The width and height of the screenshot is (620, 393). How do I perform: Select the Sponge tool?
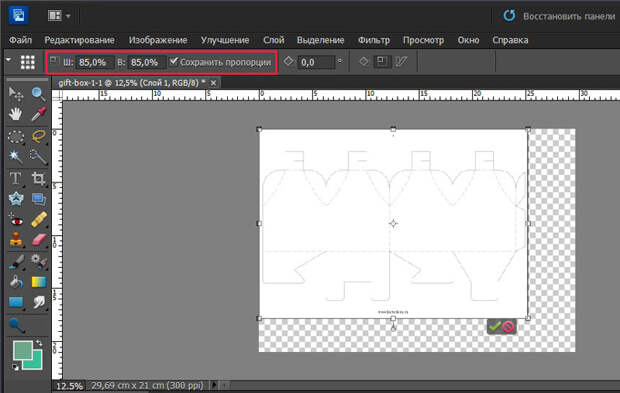(x=16, y=326)
